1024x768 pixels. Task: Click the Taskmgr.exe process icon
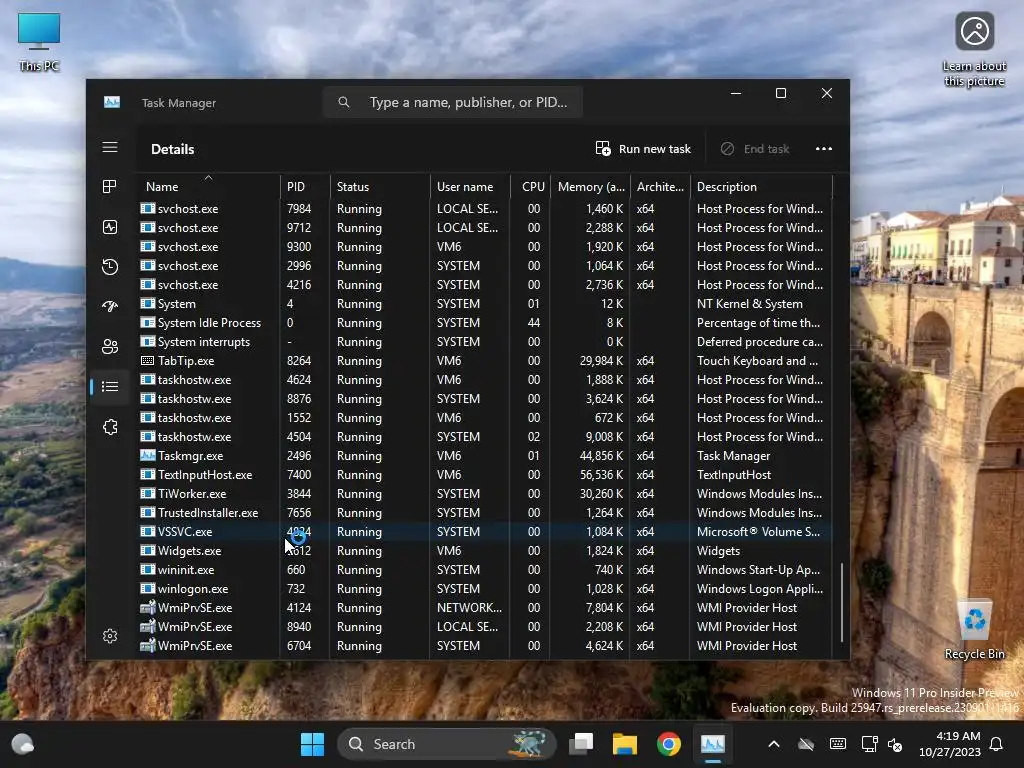click(x=148, y=455)
